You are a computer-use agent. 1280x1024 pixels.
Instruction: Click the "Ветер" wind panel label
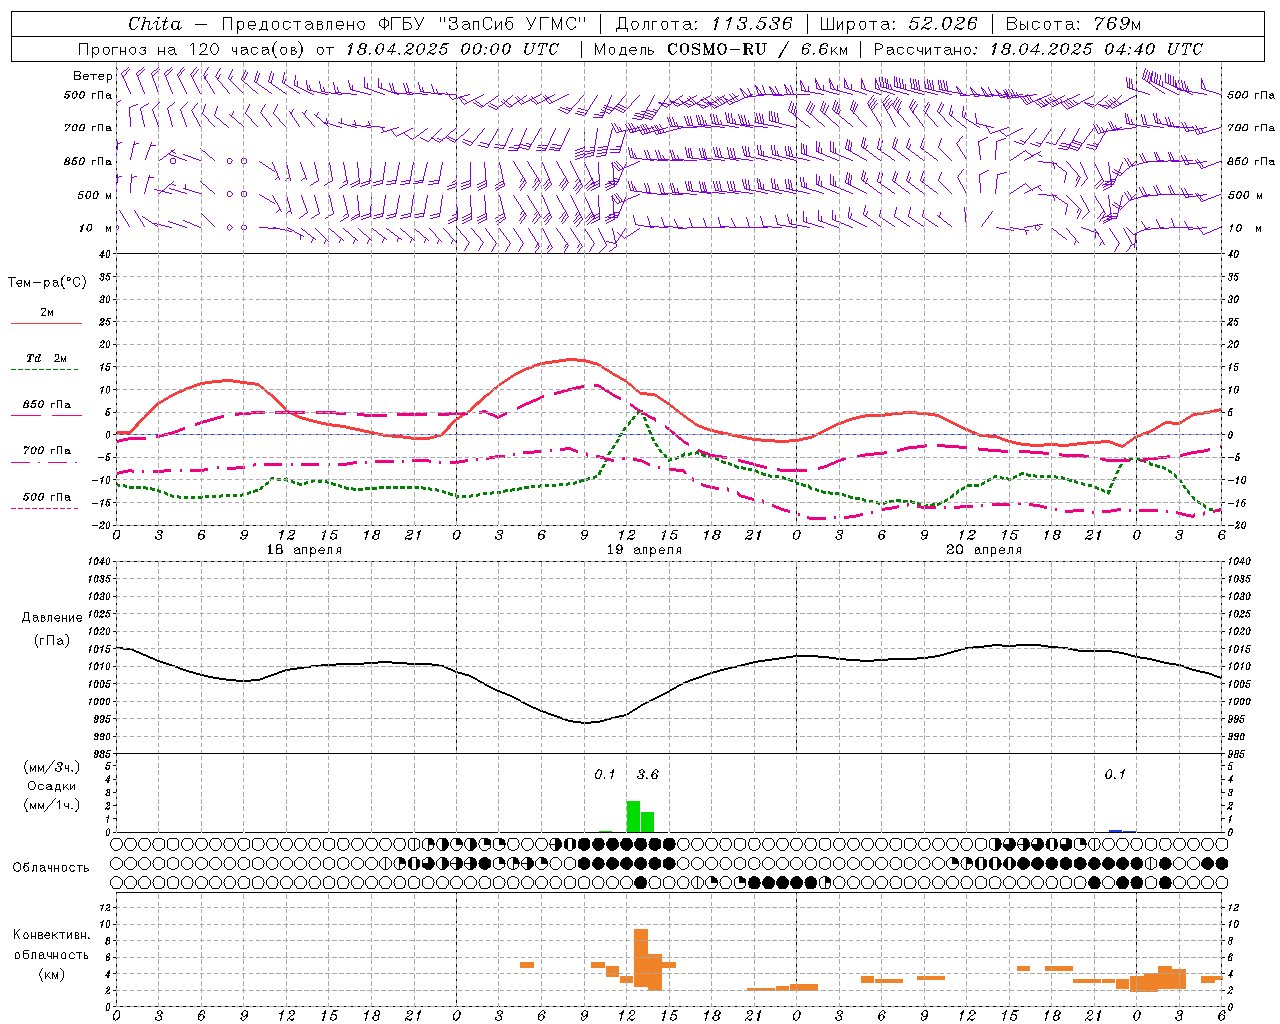(x=93, y=76)
